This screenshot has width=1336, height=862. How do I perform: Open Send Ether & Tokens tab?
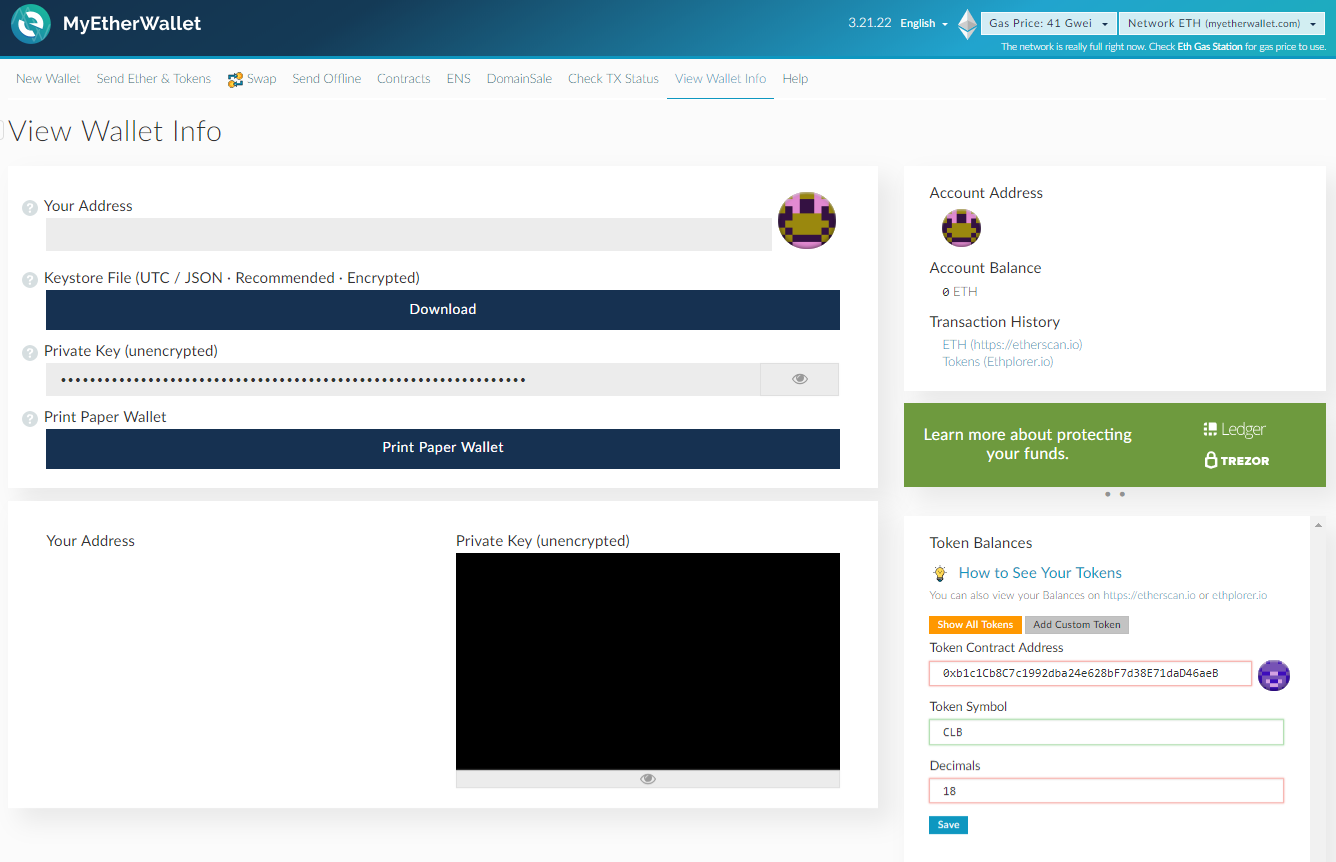point(154,79)
